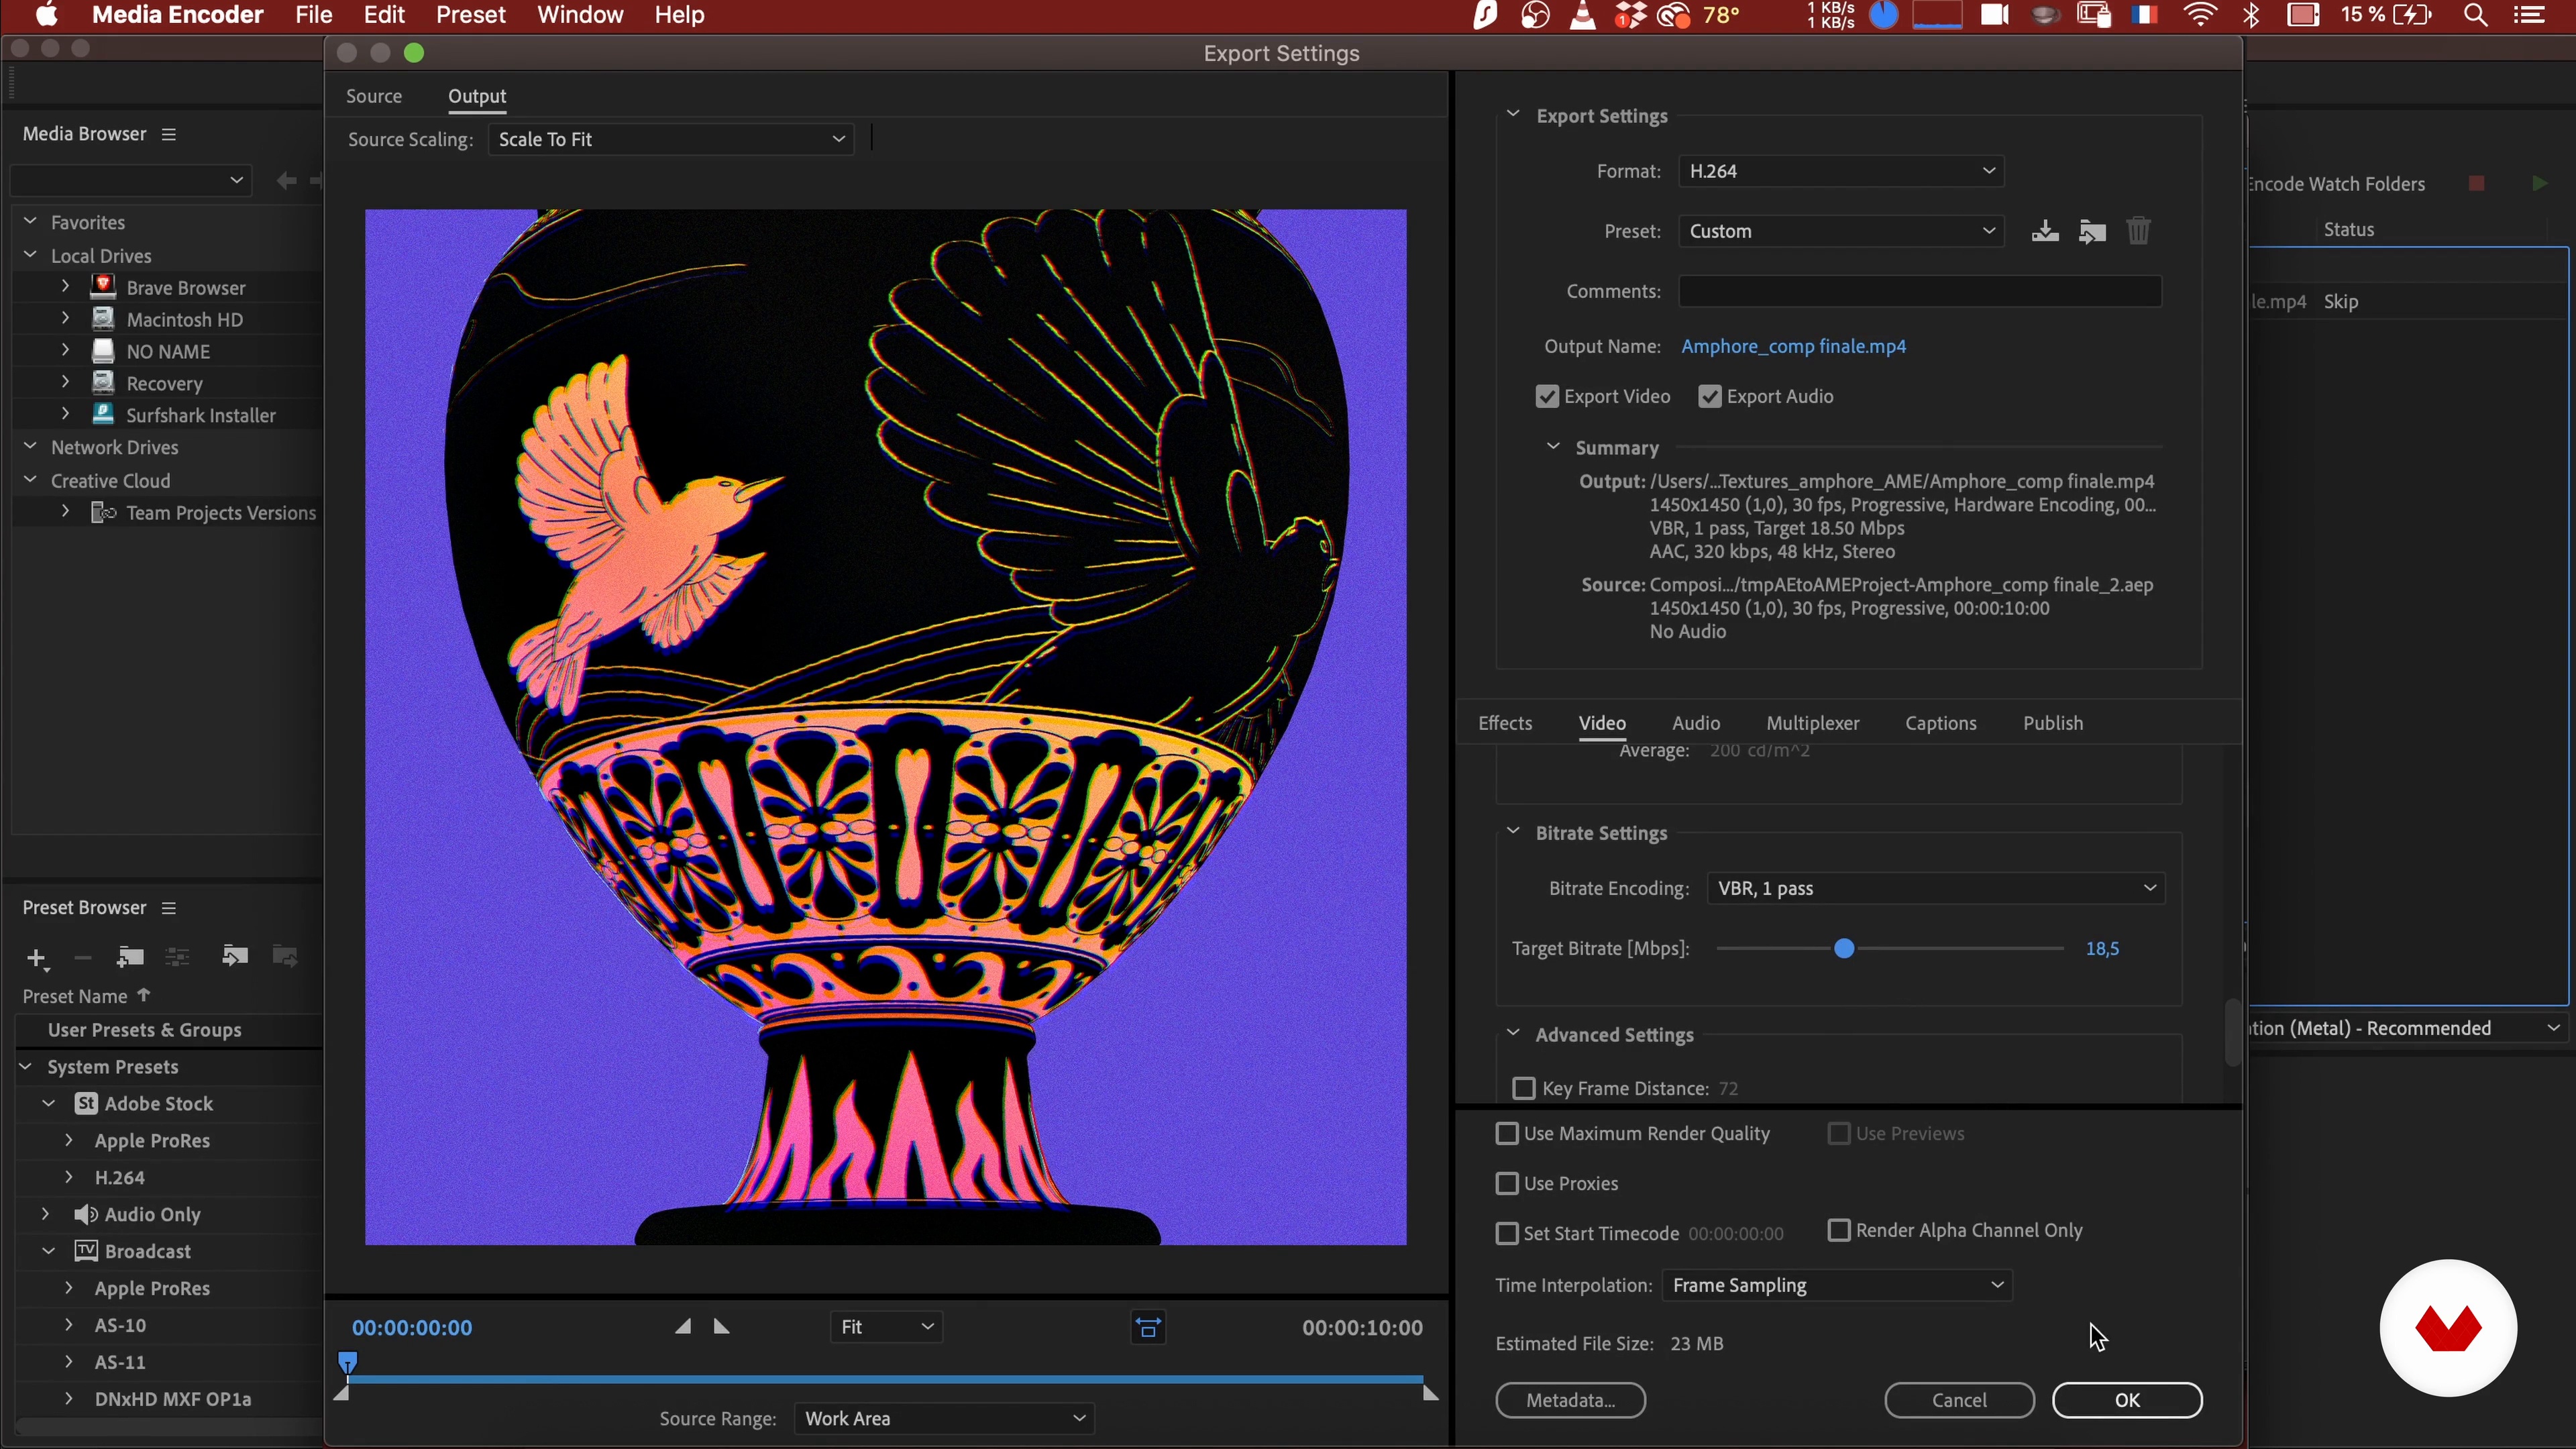
Task: Click the red Stop Queue button
Action: click(2477, 183)
